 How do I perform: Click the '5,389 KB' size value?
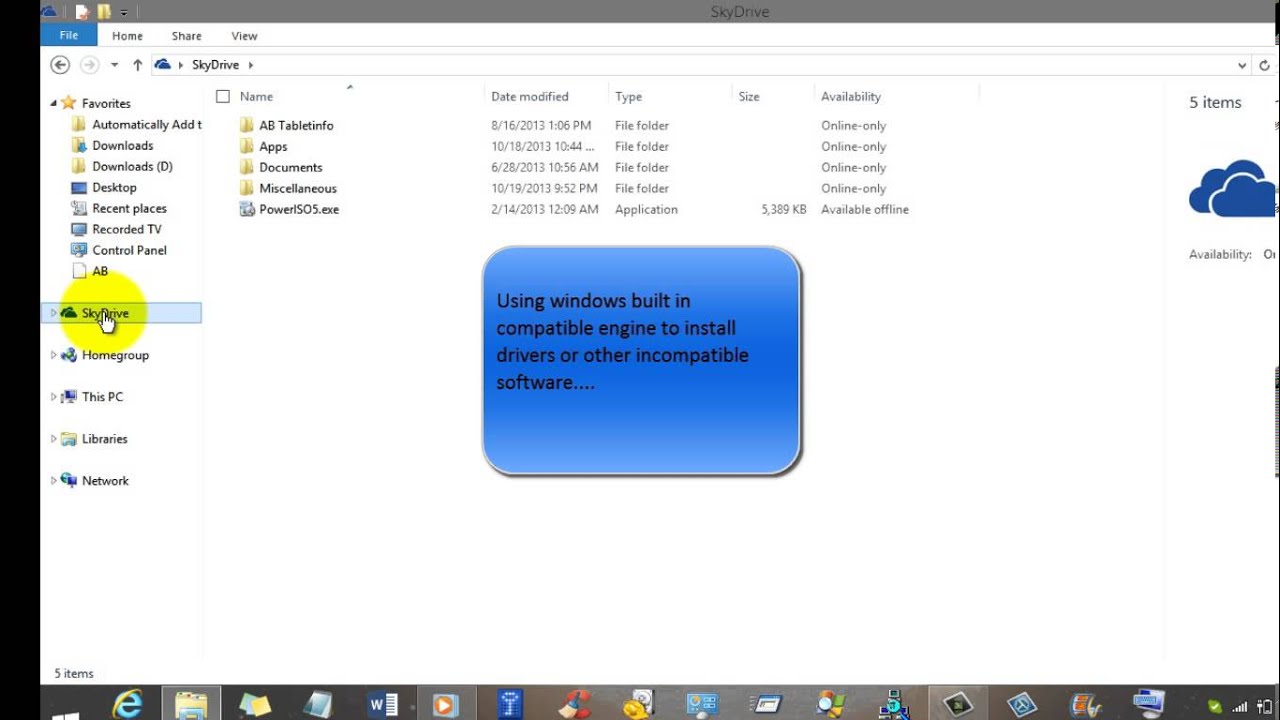[x=783, y=210]
